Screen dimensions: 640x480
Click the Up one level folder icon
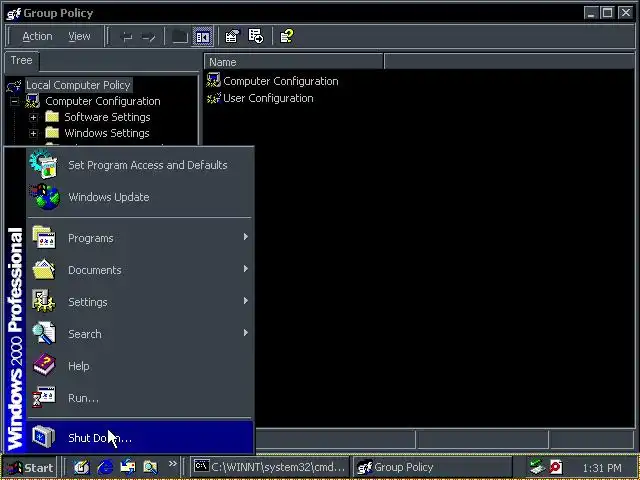click(x=180, y=37)
